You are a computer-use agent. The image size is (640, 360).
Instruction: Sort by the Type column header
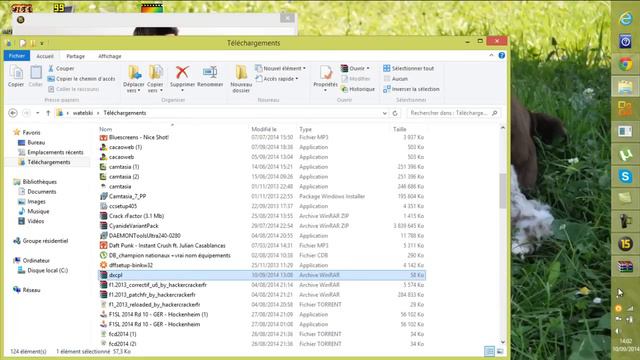tap(305, 129)
